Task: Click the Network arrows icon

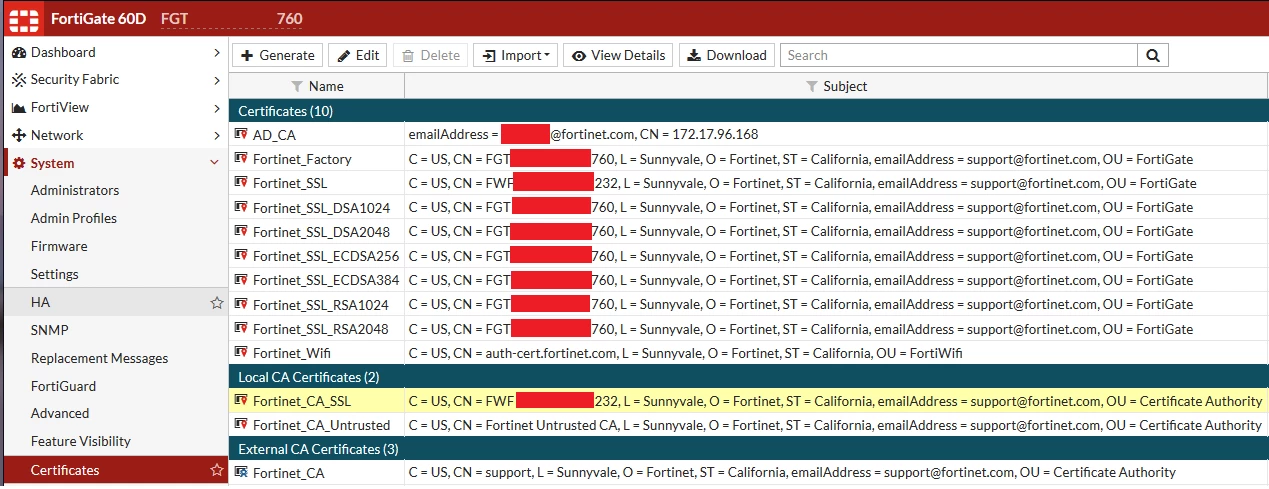Action: [x=19, y=135]
